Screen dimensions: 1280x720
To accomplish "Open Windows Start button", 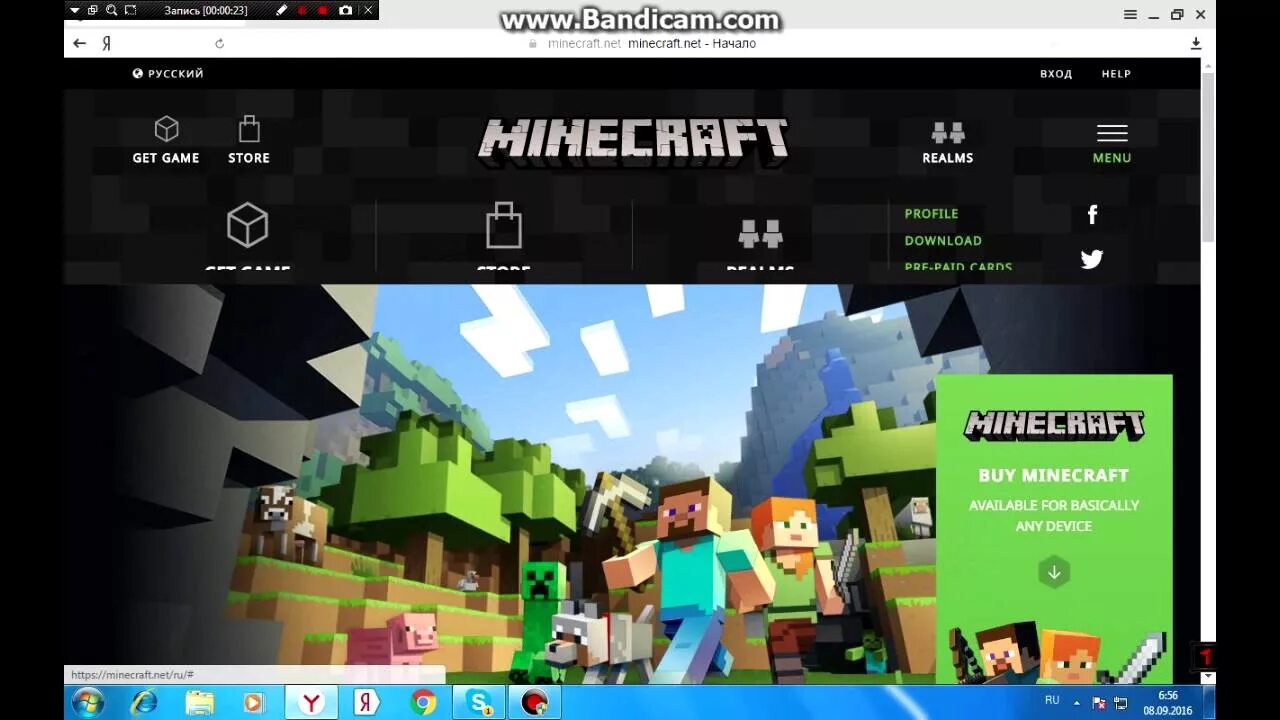I will (x=87, y=702).
